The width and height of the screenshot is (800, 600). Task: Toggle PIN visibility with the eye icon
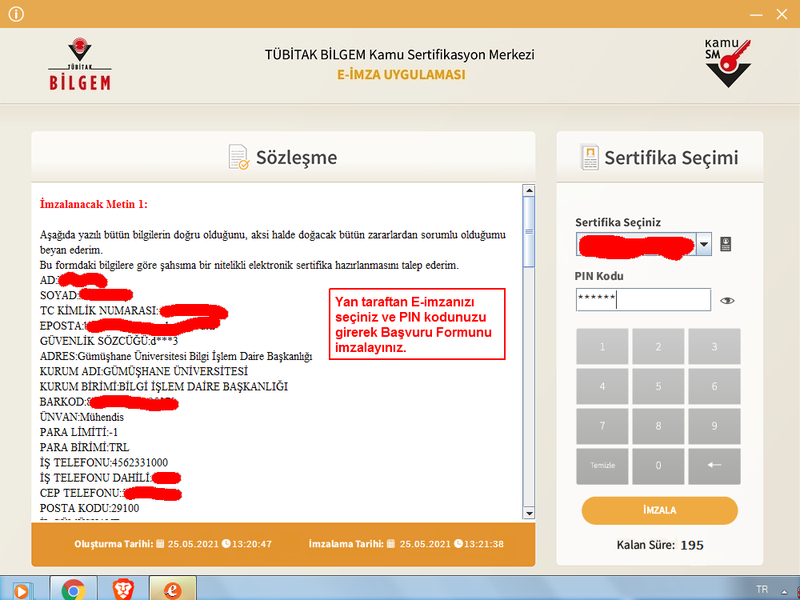point(727,299)
